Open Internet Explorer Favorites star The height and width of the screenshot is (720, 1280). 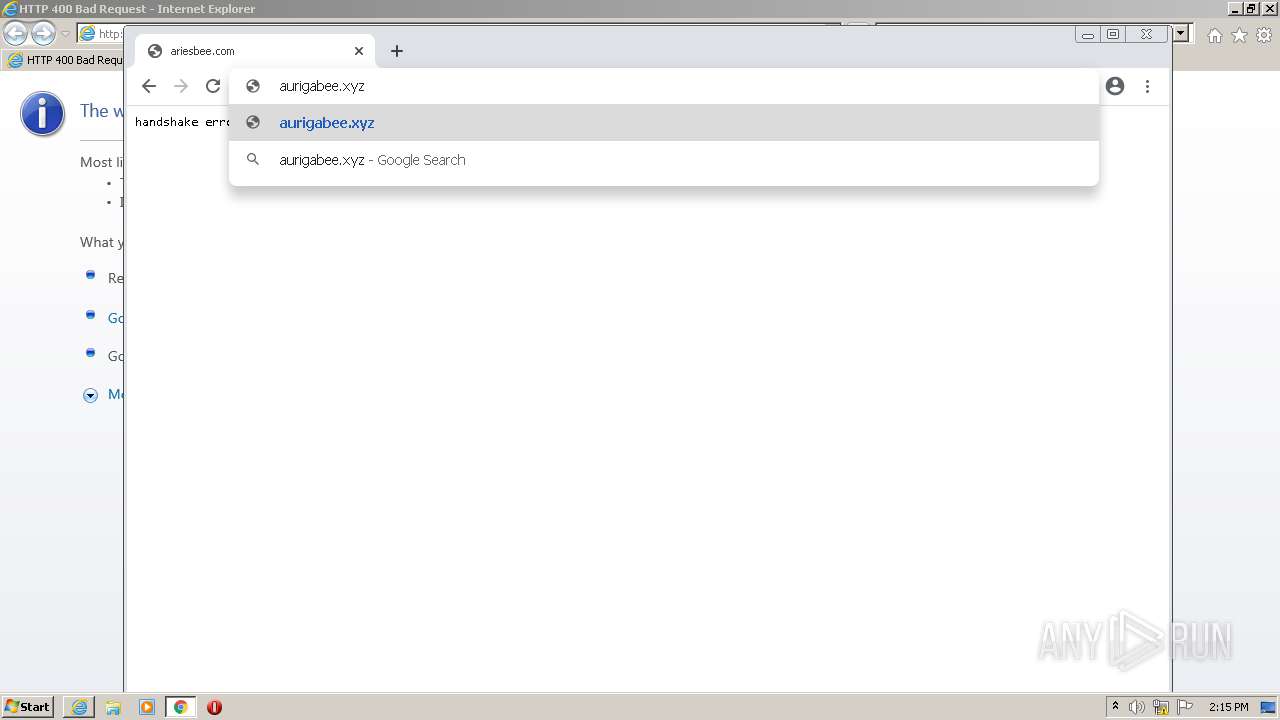1239,35
